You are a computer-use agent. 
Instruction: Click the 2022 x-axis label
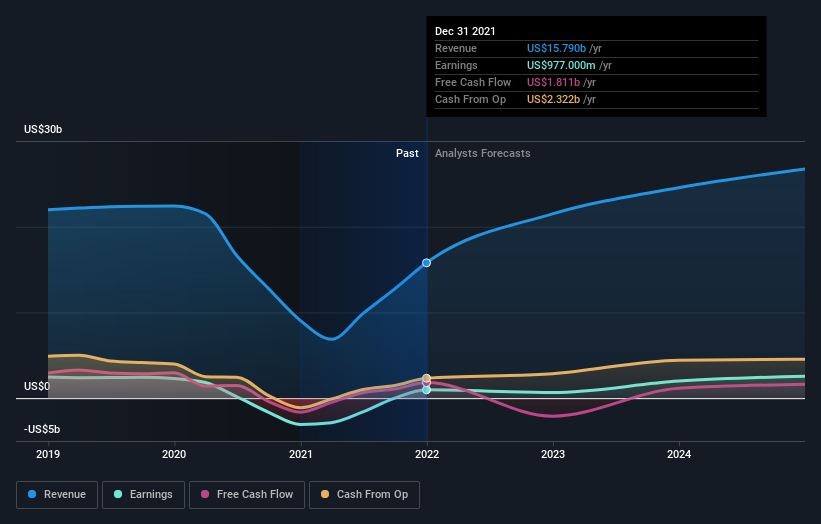(427, 454)
